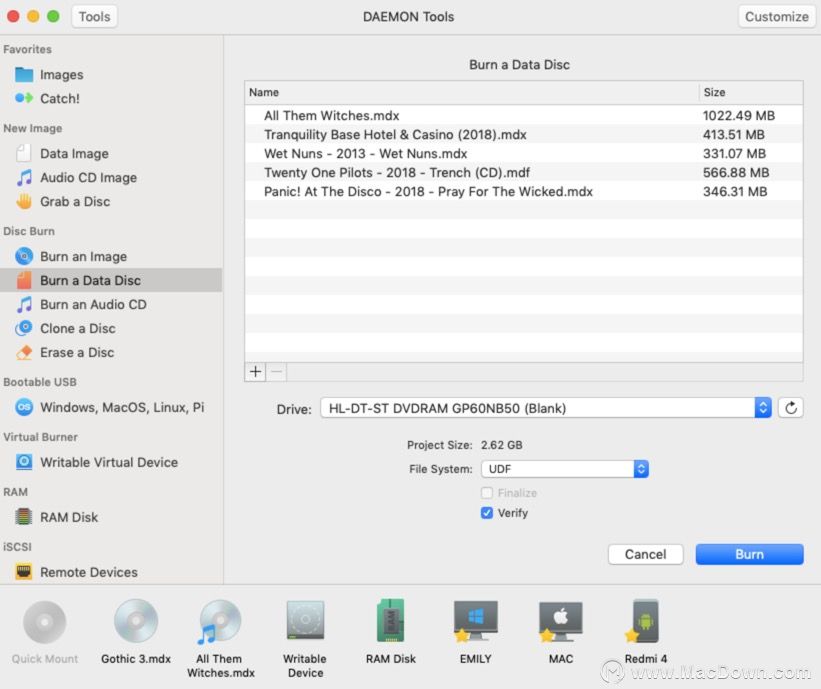Viewport: 821px width, 689px height.
Task: Click the Data Image page icon
Action: point(24,153)
